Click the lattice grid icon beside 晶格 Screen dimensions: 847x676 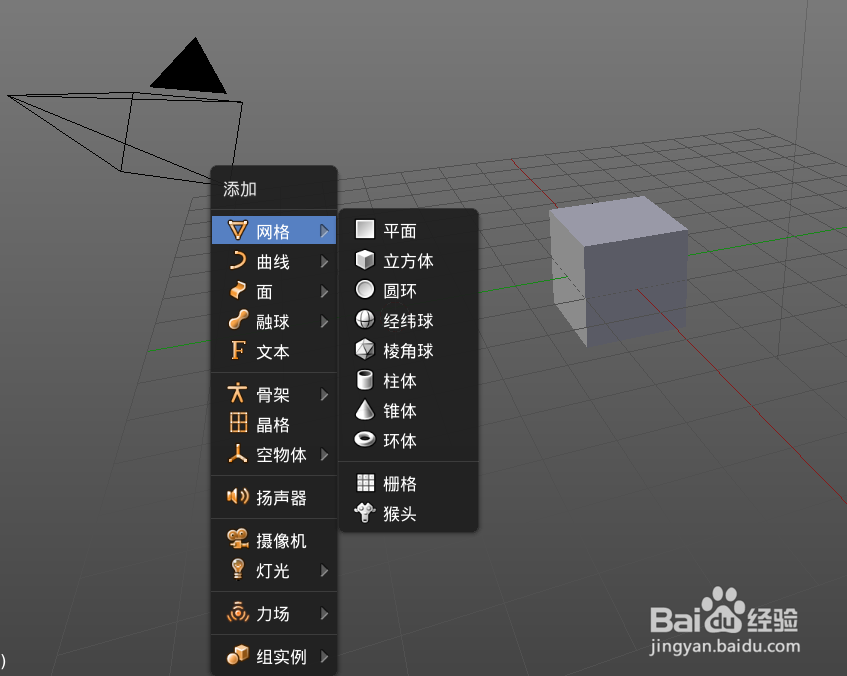coord(238,423)
